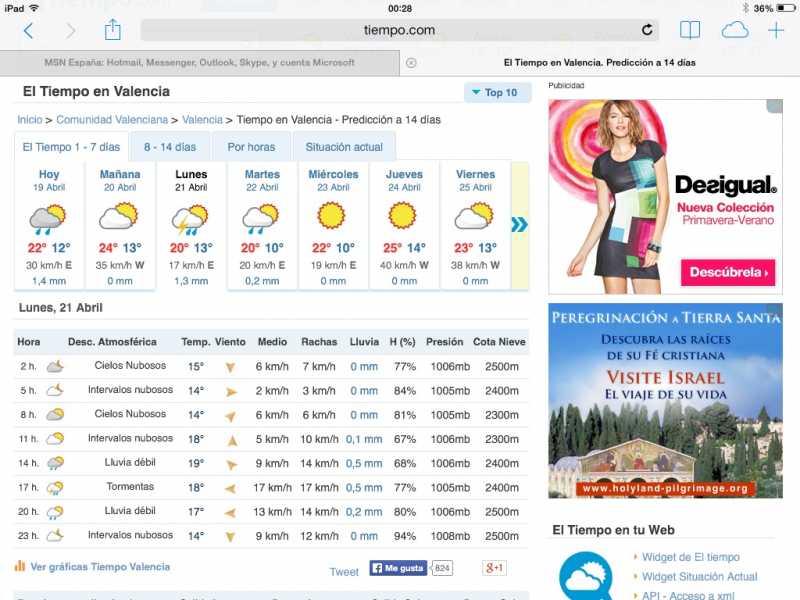Image resolution: width=800 pixels, height=600 pixels.
Task: Tap the tiempo.com address bar
Action: coord(399,30)
